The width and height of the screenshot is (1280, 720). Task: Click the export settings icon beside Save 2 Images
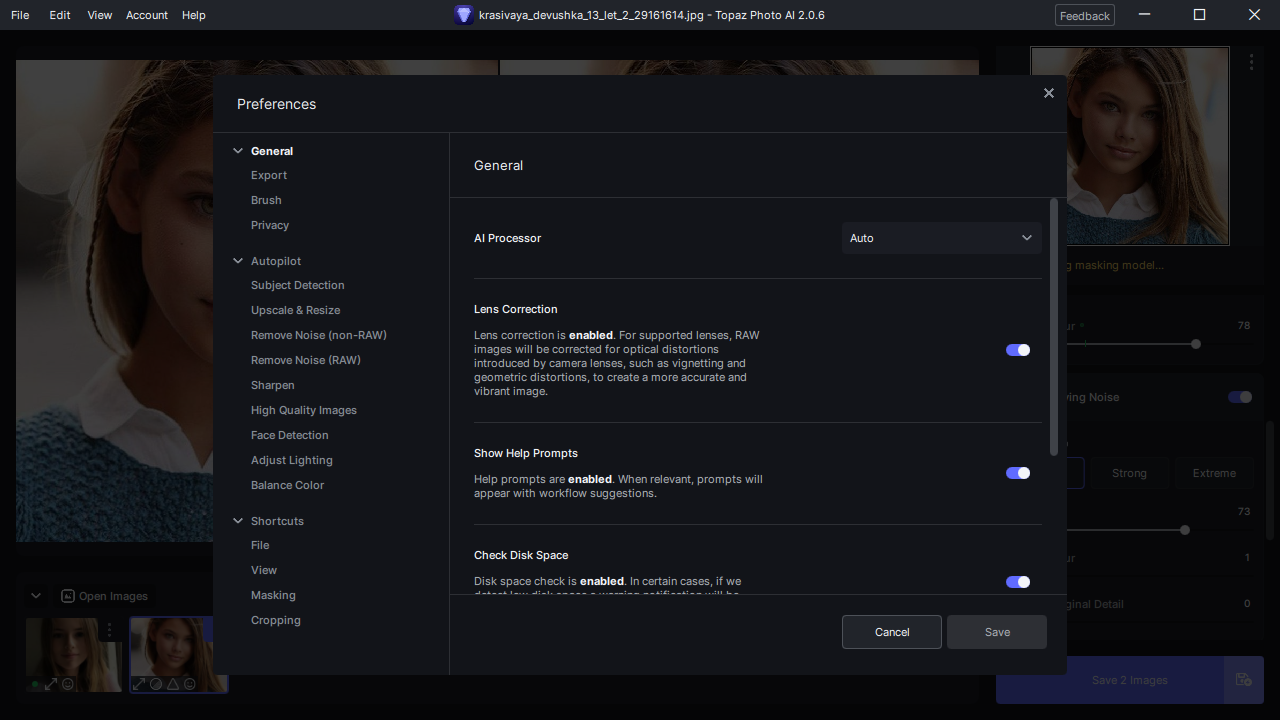click(1243, 680)
